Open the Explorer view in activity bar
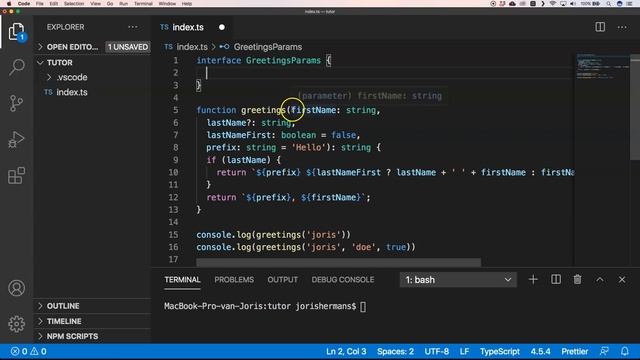This screenshot has height=360, width=640. click(x=16, y=31)
